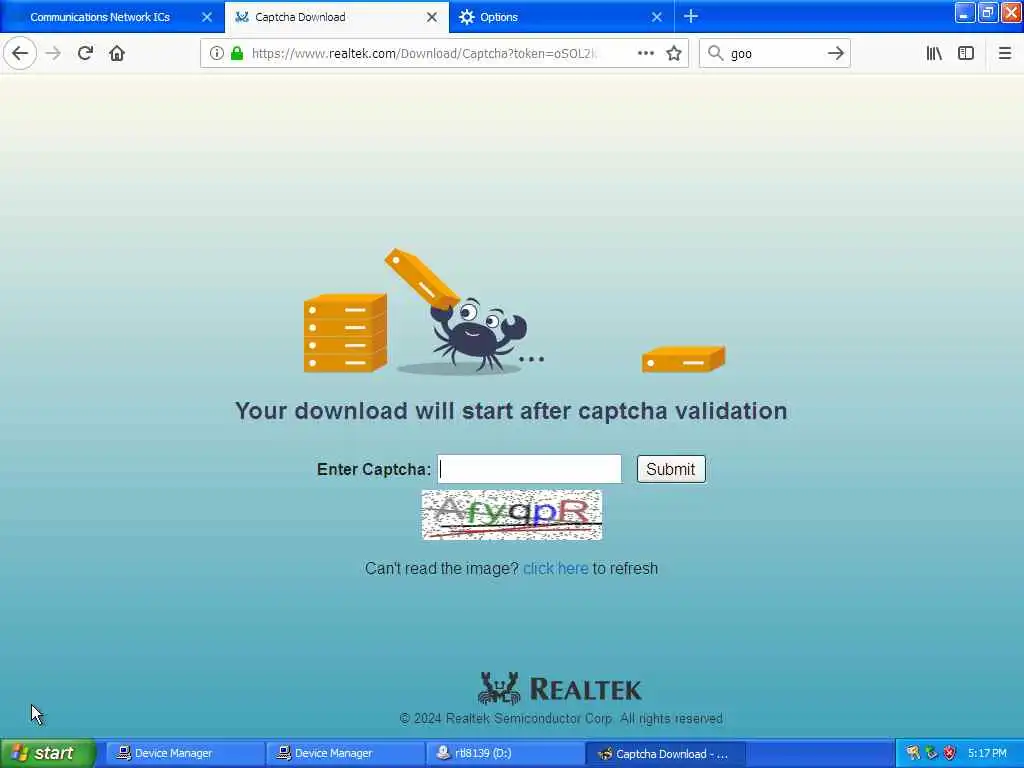1024x768 pixels.
Task: Click the forward navigation arrow
Action: click(54, 53)
